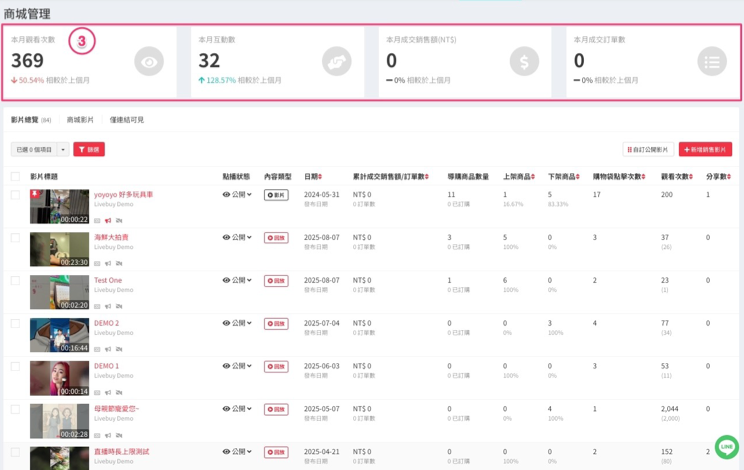Image resolution: width=744 pixels, height=470 pixels.
Task: Click the eye icon in 本月觀看次數 card
Action: coord(149,62)
